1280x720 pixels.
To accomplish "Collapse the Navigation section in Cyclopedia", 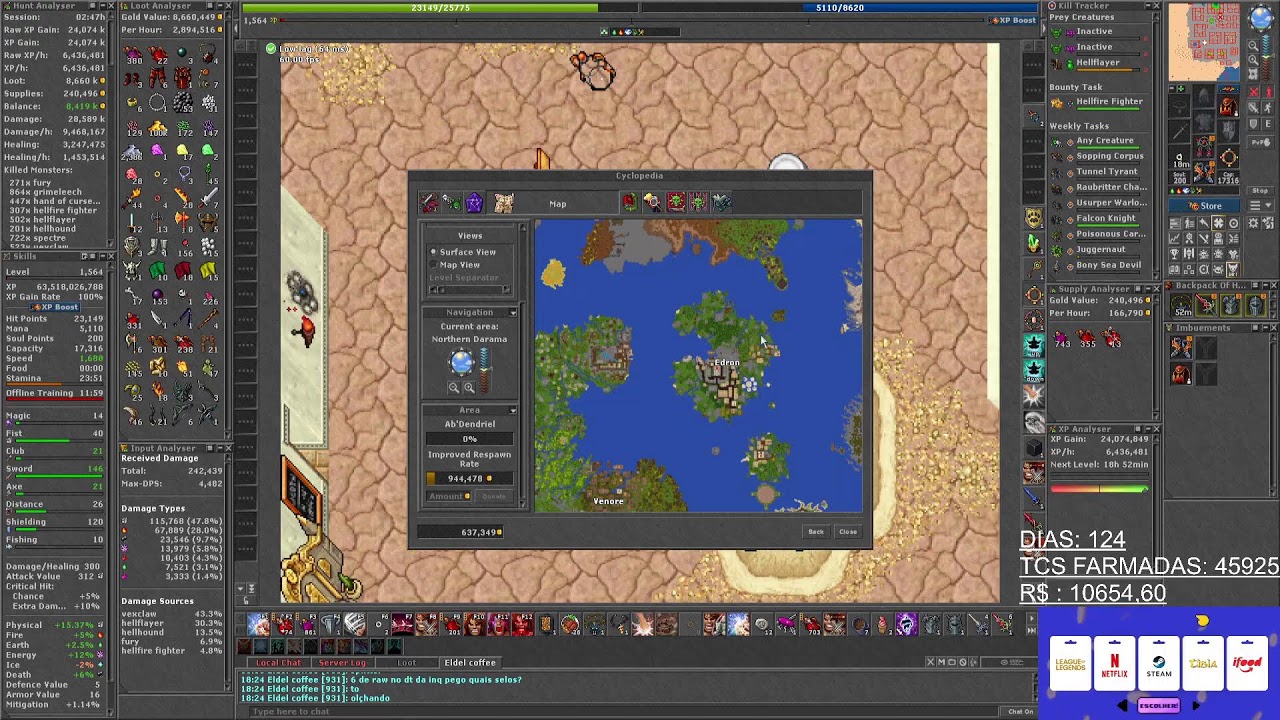I will [513, 313].
